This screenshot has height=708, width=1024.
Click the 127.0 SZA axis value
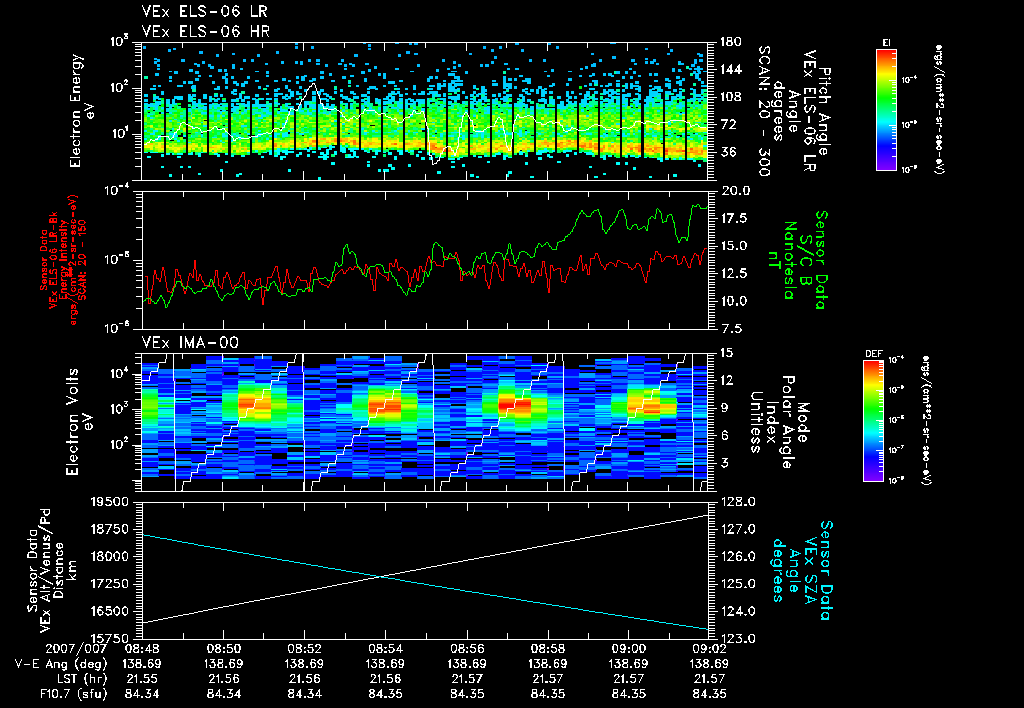click(738, 529)
